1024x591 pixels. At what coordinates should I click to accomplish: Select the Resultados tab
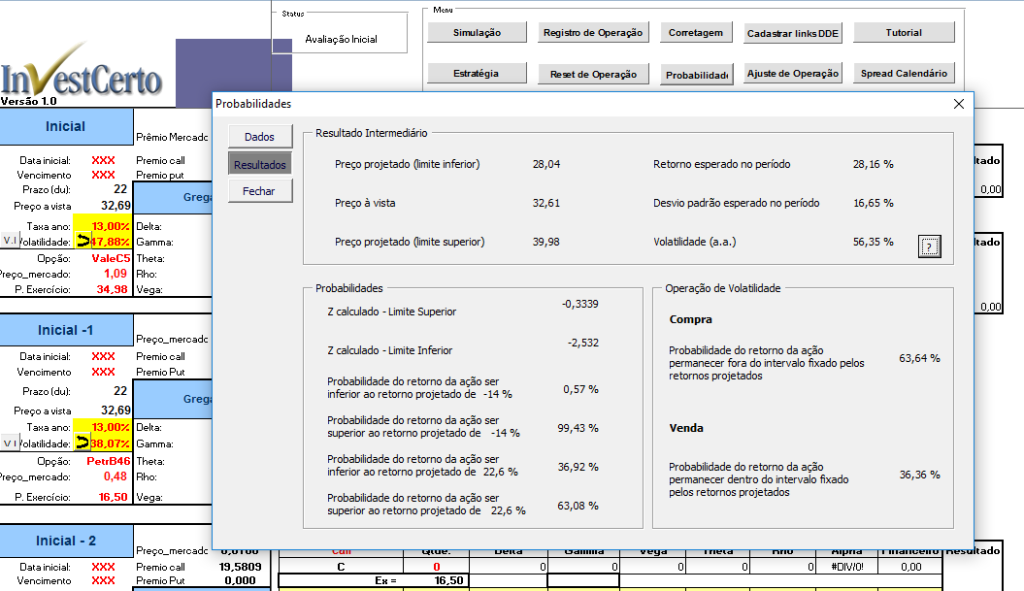point(259,163)
